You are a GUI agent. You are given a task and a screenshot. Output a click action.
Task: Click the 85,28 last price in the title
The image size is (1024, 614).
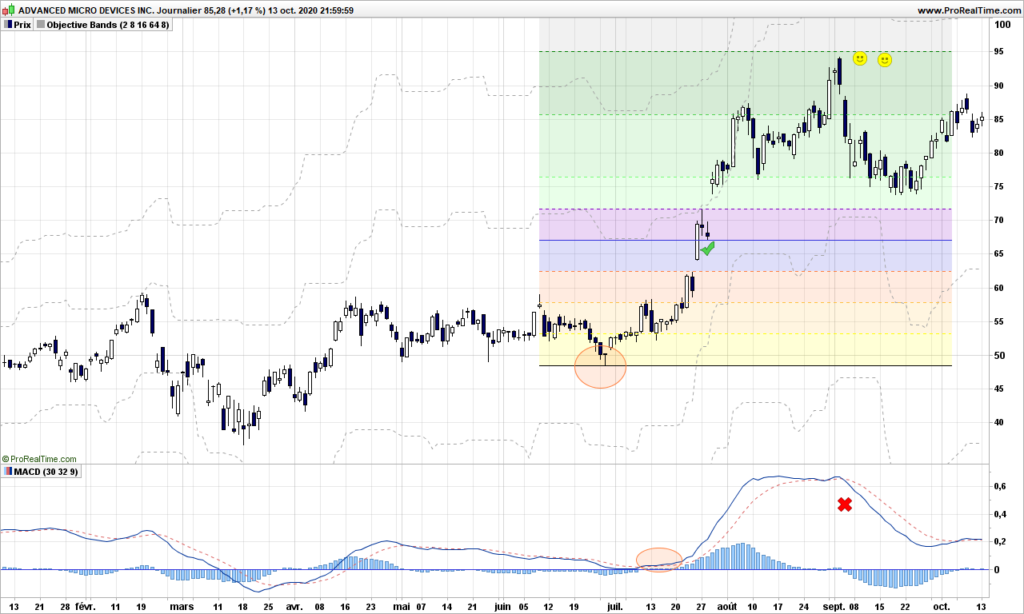pyautogui.click(x=216, y=10)
